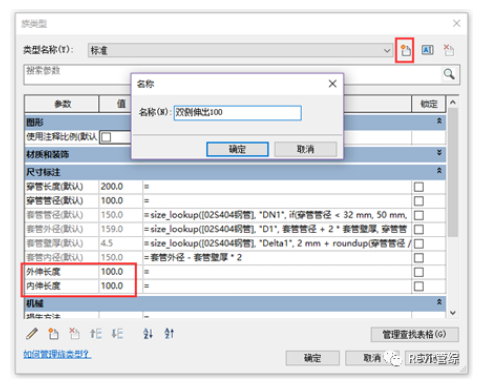Click the scrollbar up arrow of parameter list
The width and height of the screenshot is (495, 389).
pos(453,102)
